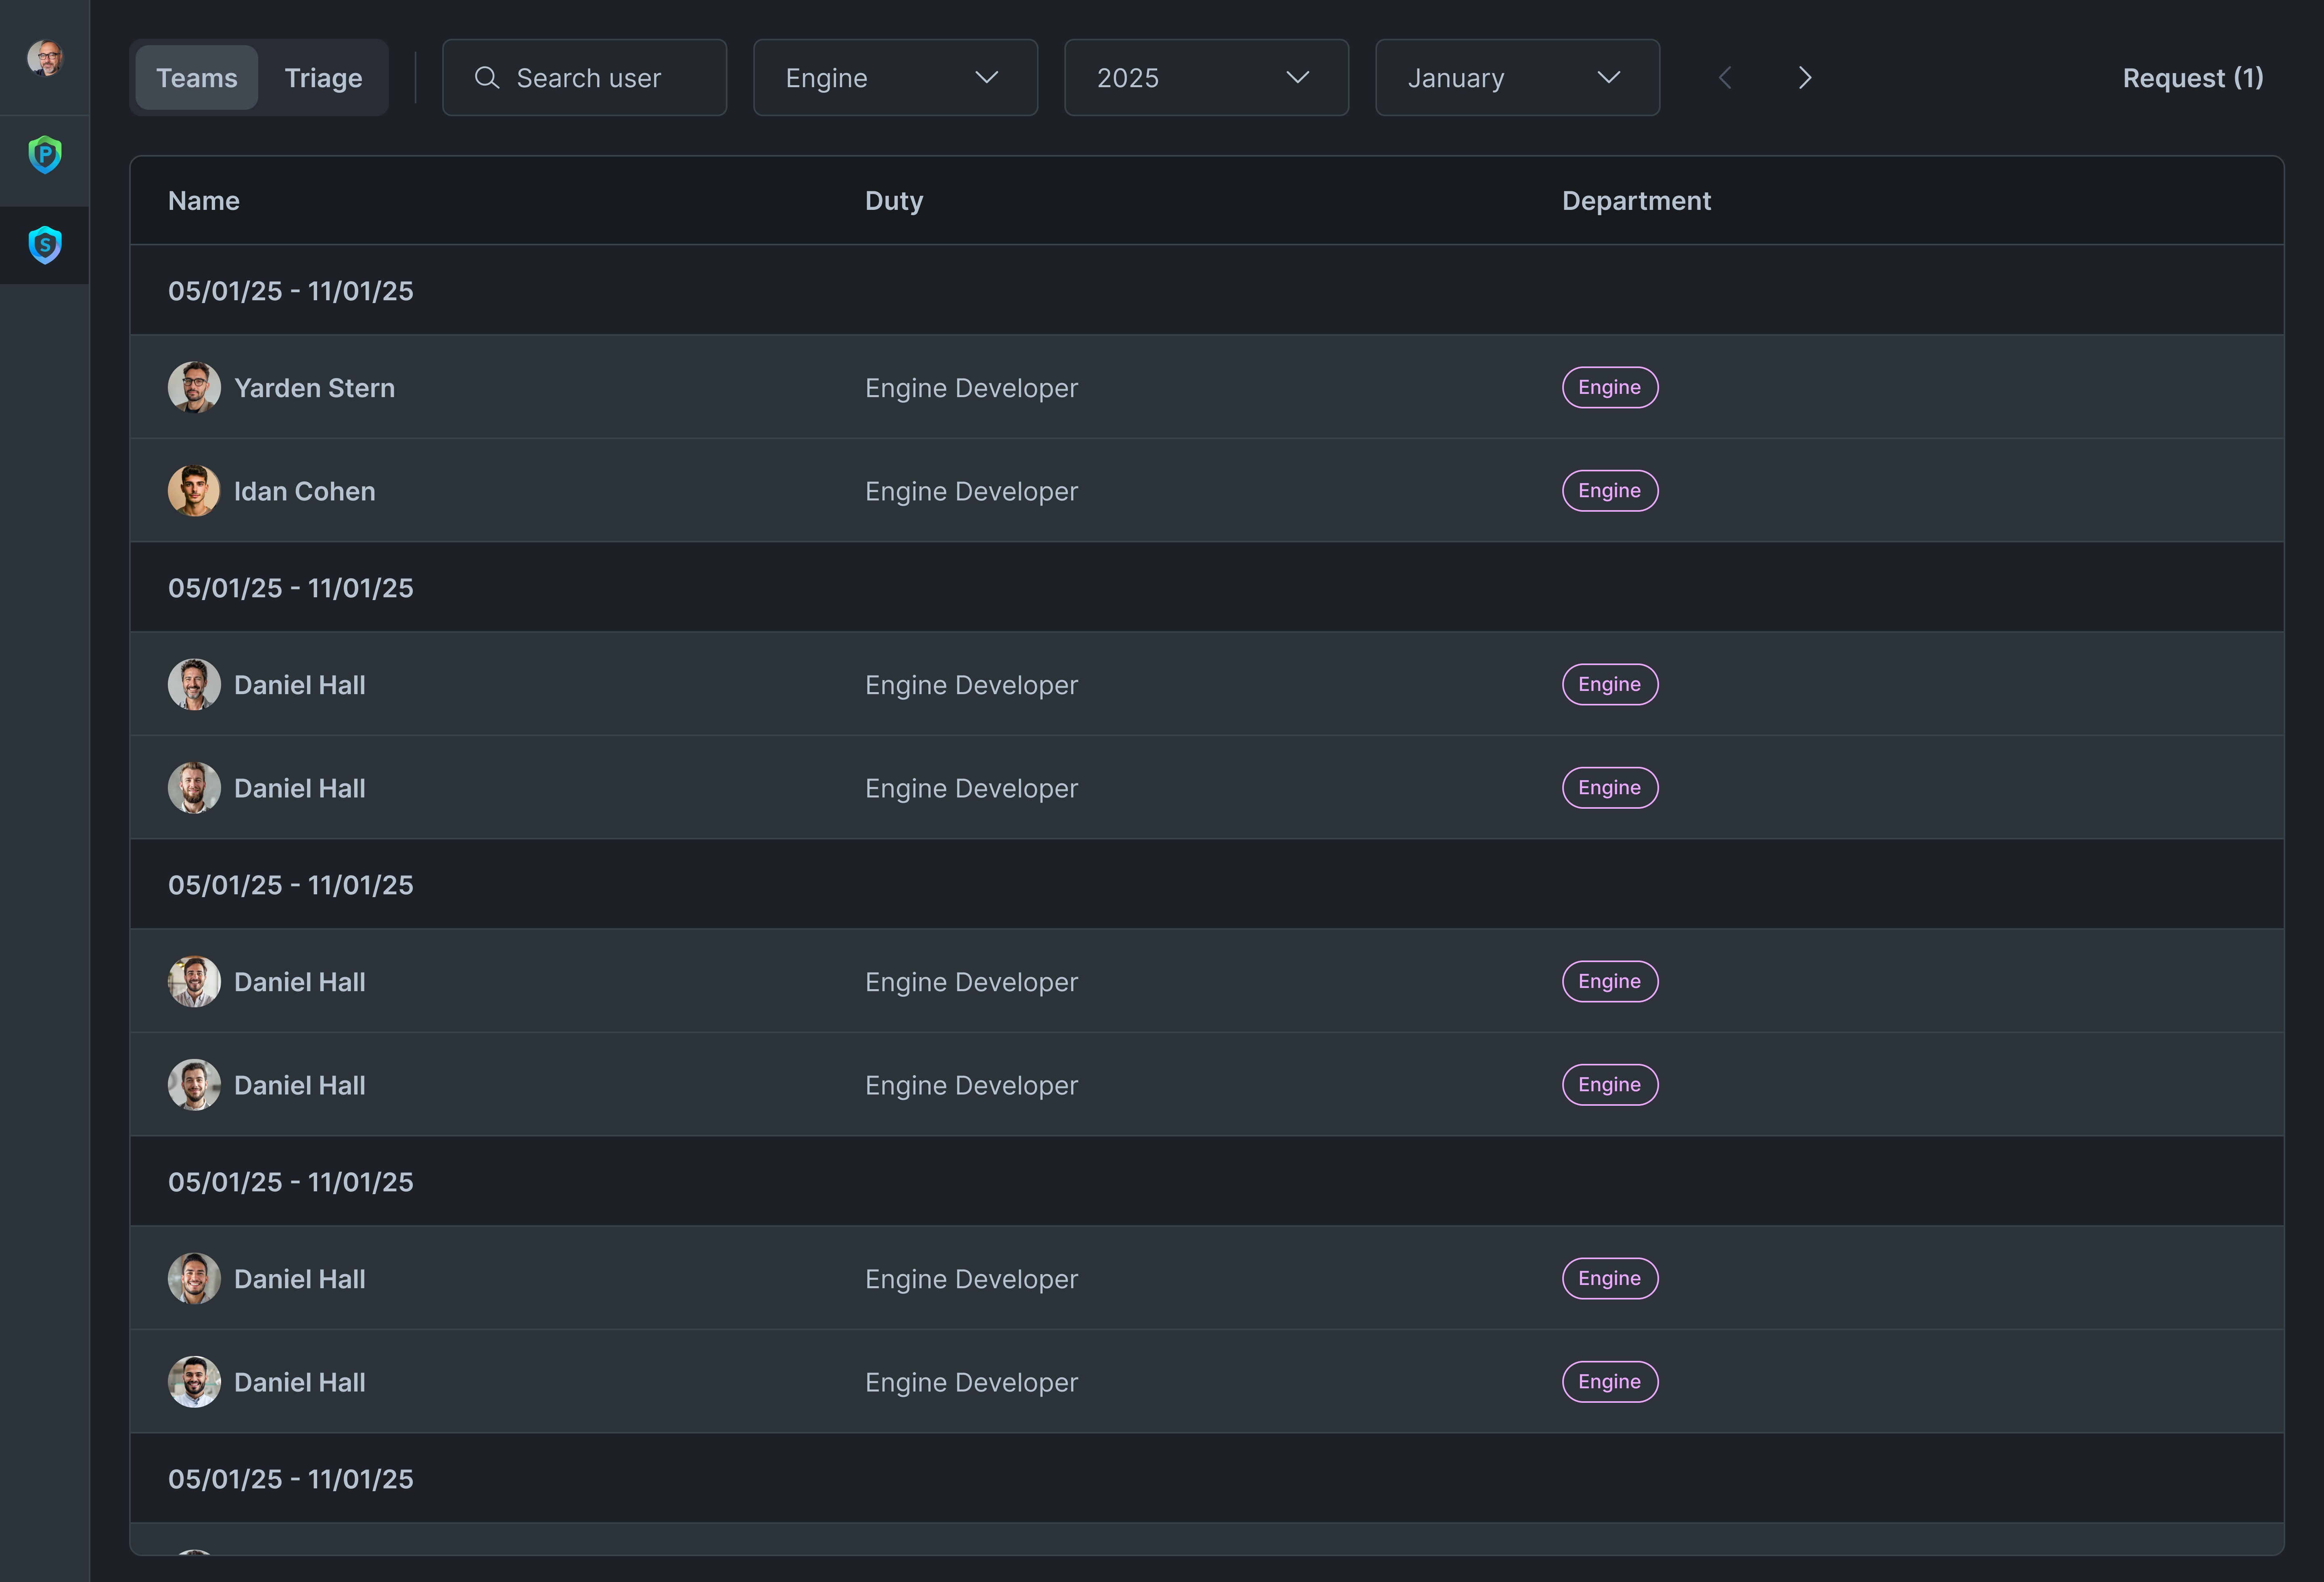Open the Engine department dropdown

(896, 78)
